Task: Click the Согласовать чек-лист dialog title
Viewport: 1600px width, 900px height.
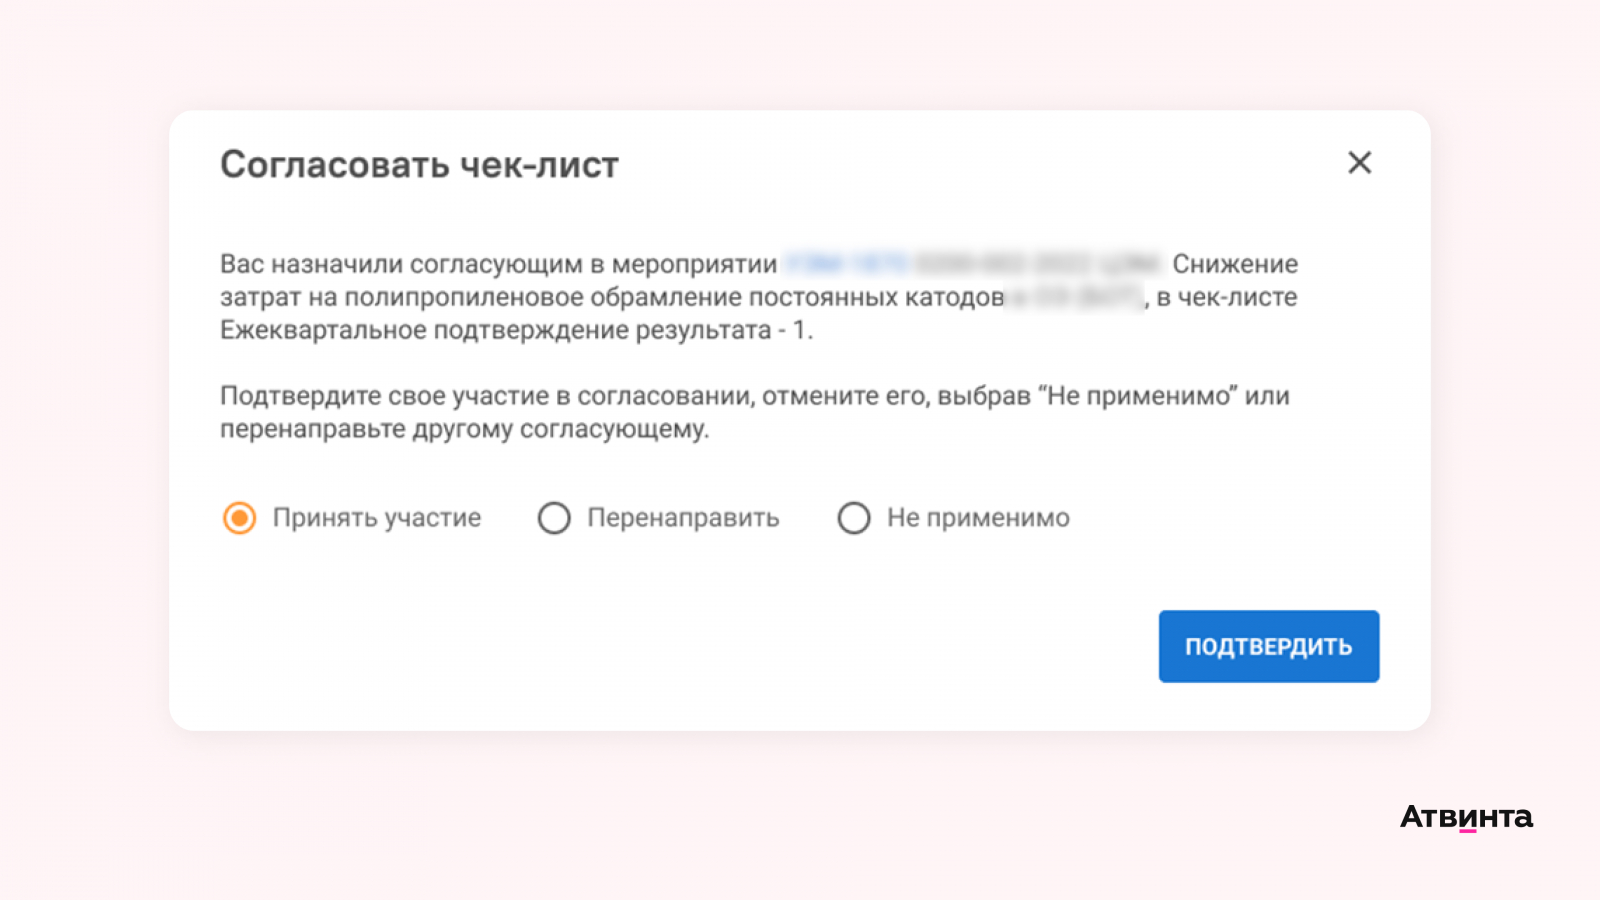Action: click(x=419, y=165)
